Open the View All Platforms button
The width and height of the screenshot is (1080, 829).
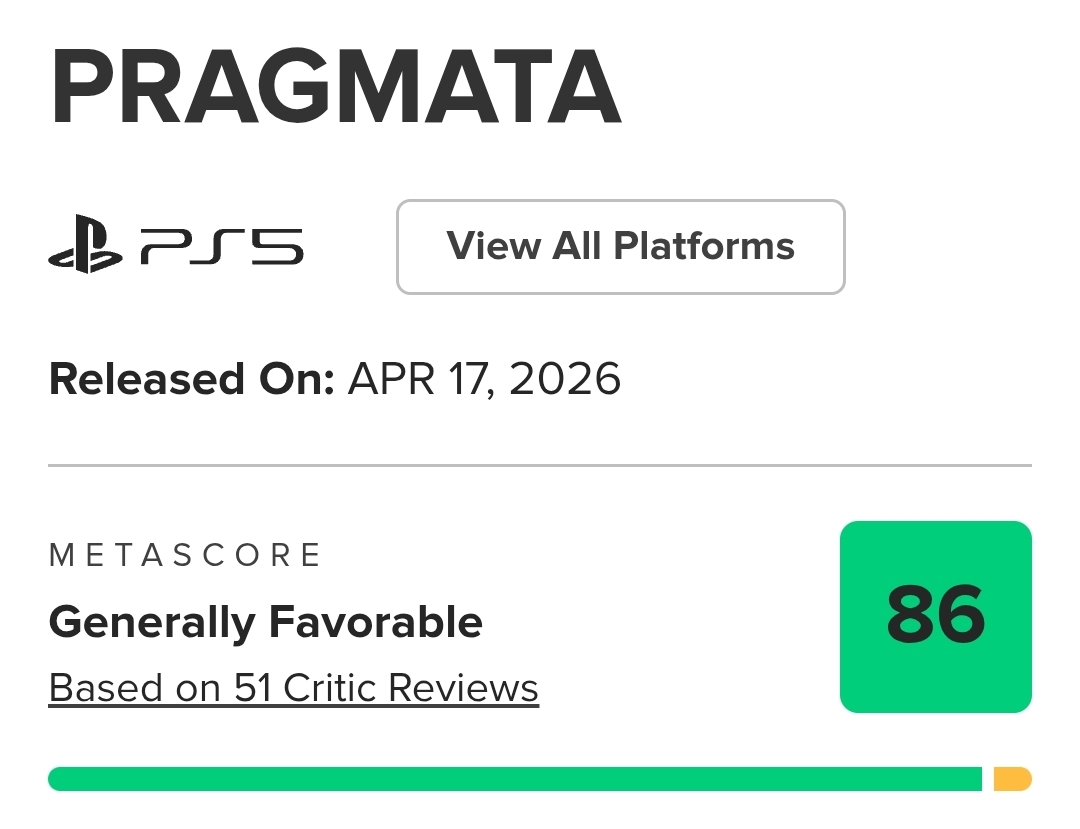tap(620, 247)
